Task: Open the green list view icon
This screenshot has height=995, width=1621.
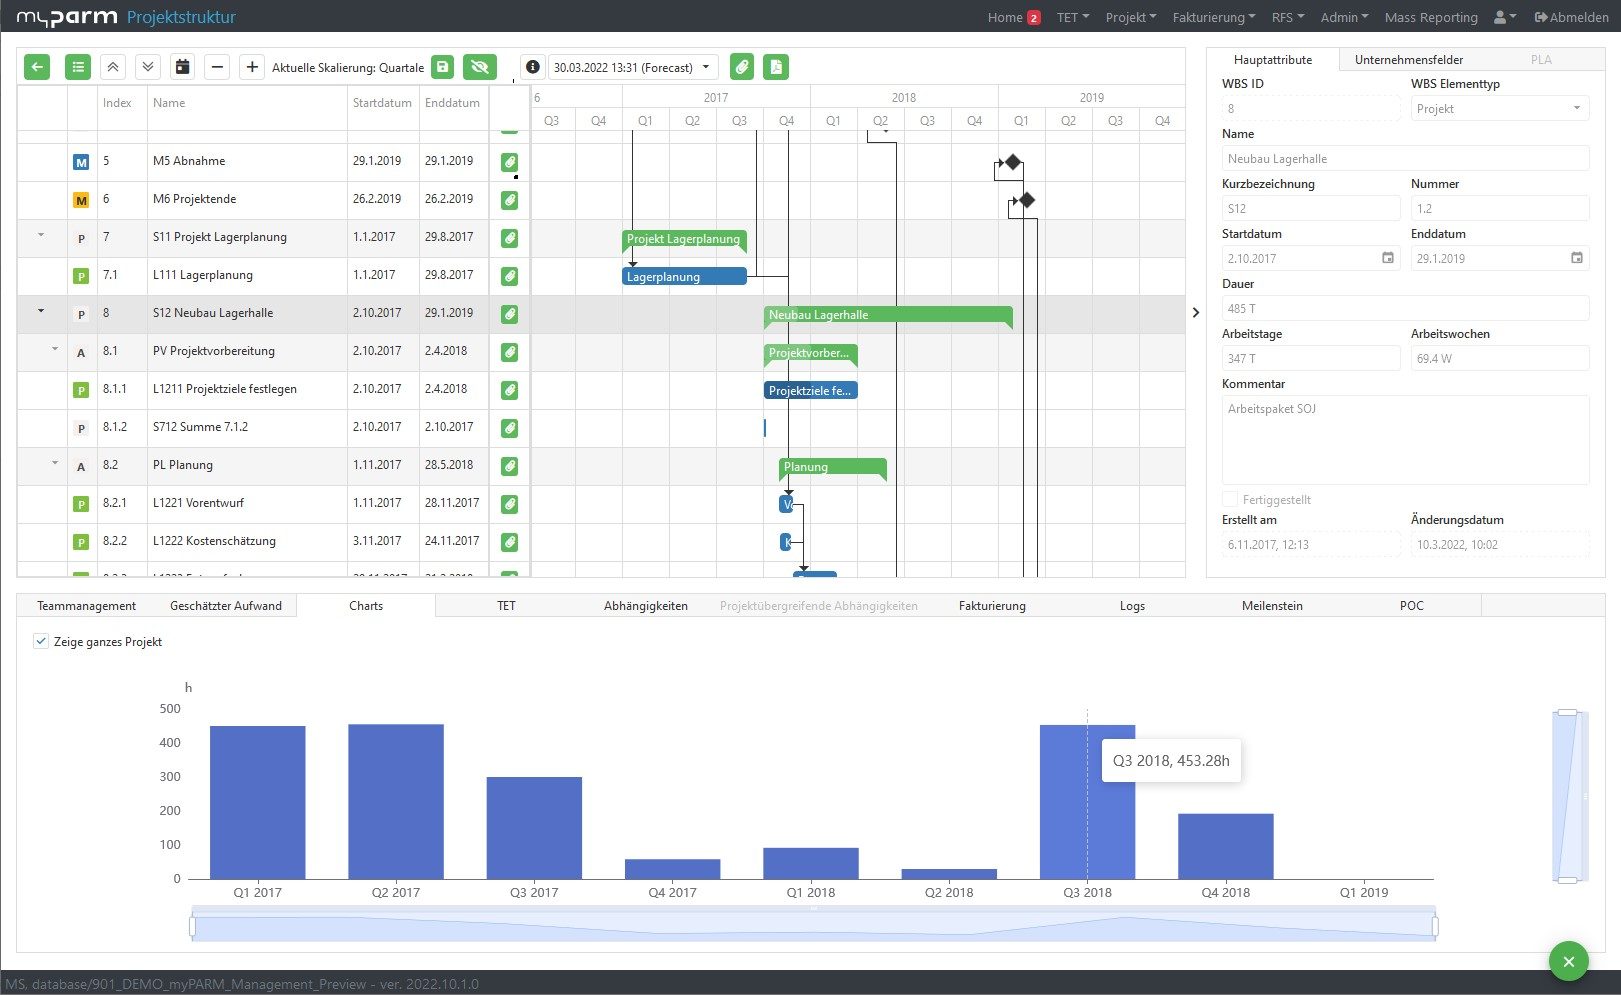Action: click(x=77, y=67)
